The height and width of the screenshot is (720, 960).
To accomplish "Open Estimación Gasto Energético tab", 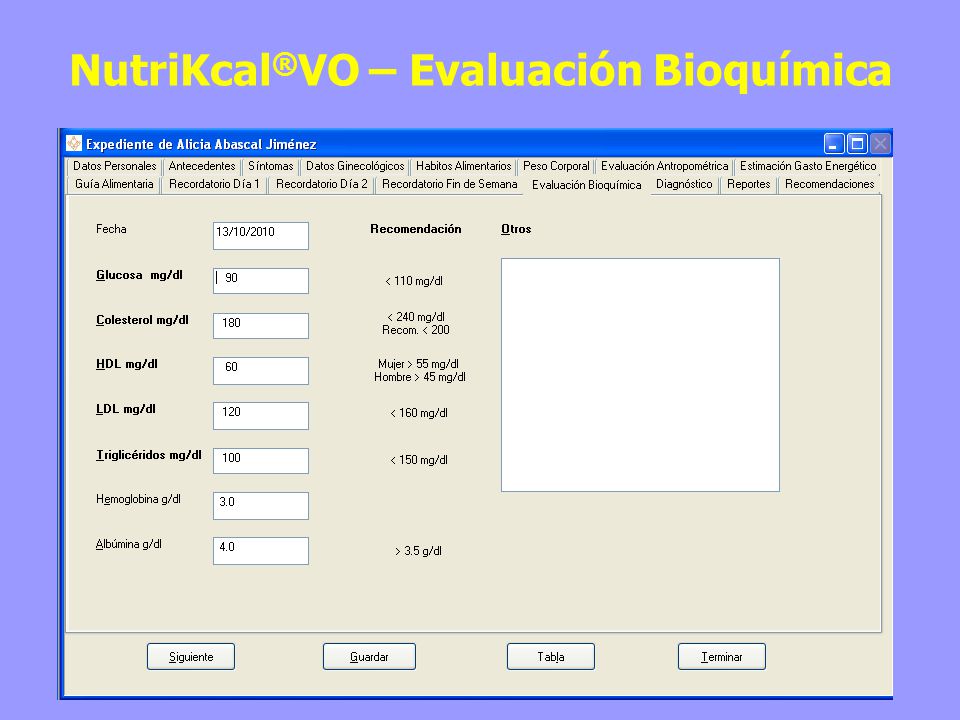I will click(x=808, y=166).
